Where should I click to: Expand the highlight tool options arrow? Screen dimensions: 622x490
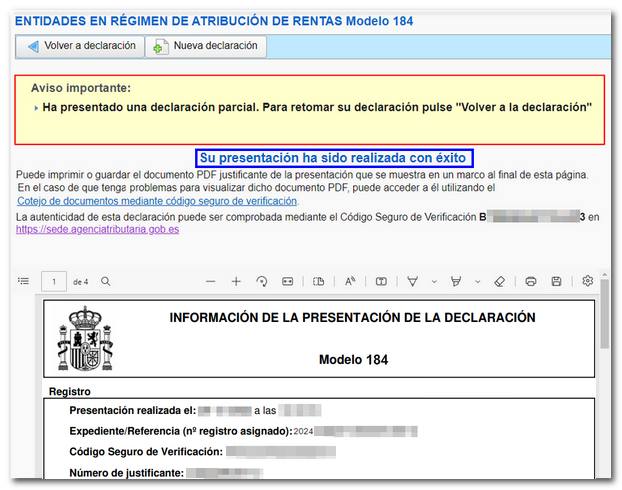pos(477,282)
